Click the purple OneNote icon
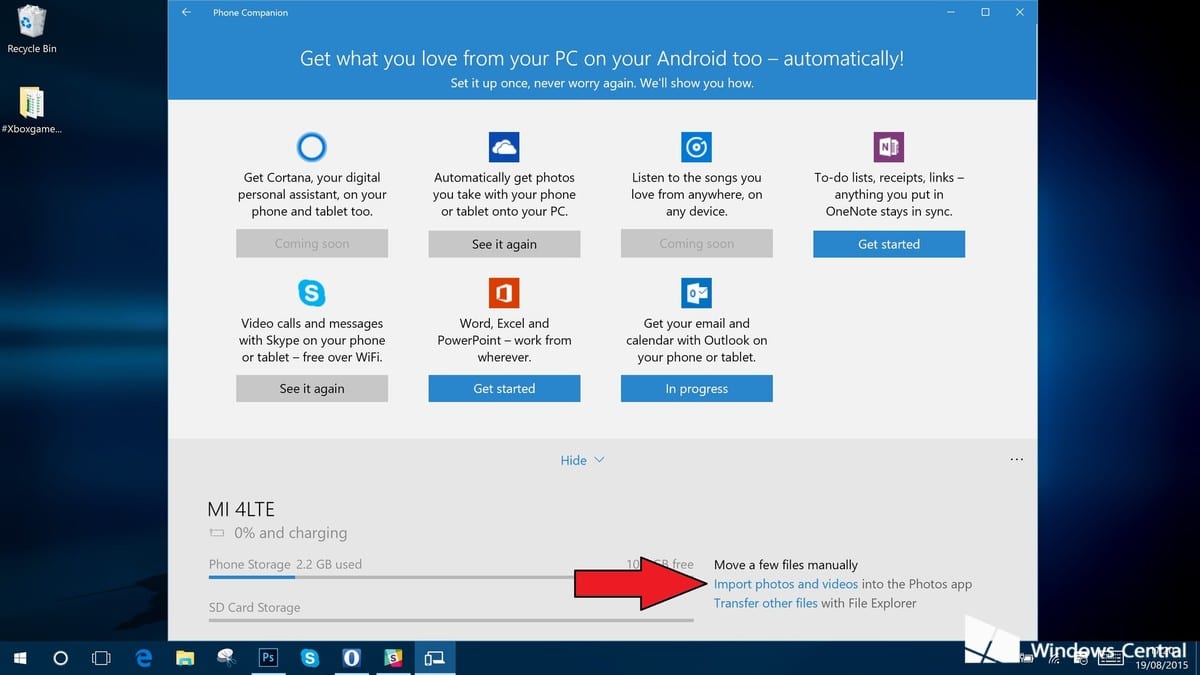The height and width of the screenshot is (675, 1200). [888, 147]
